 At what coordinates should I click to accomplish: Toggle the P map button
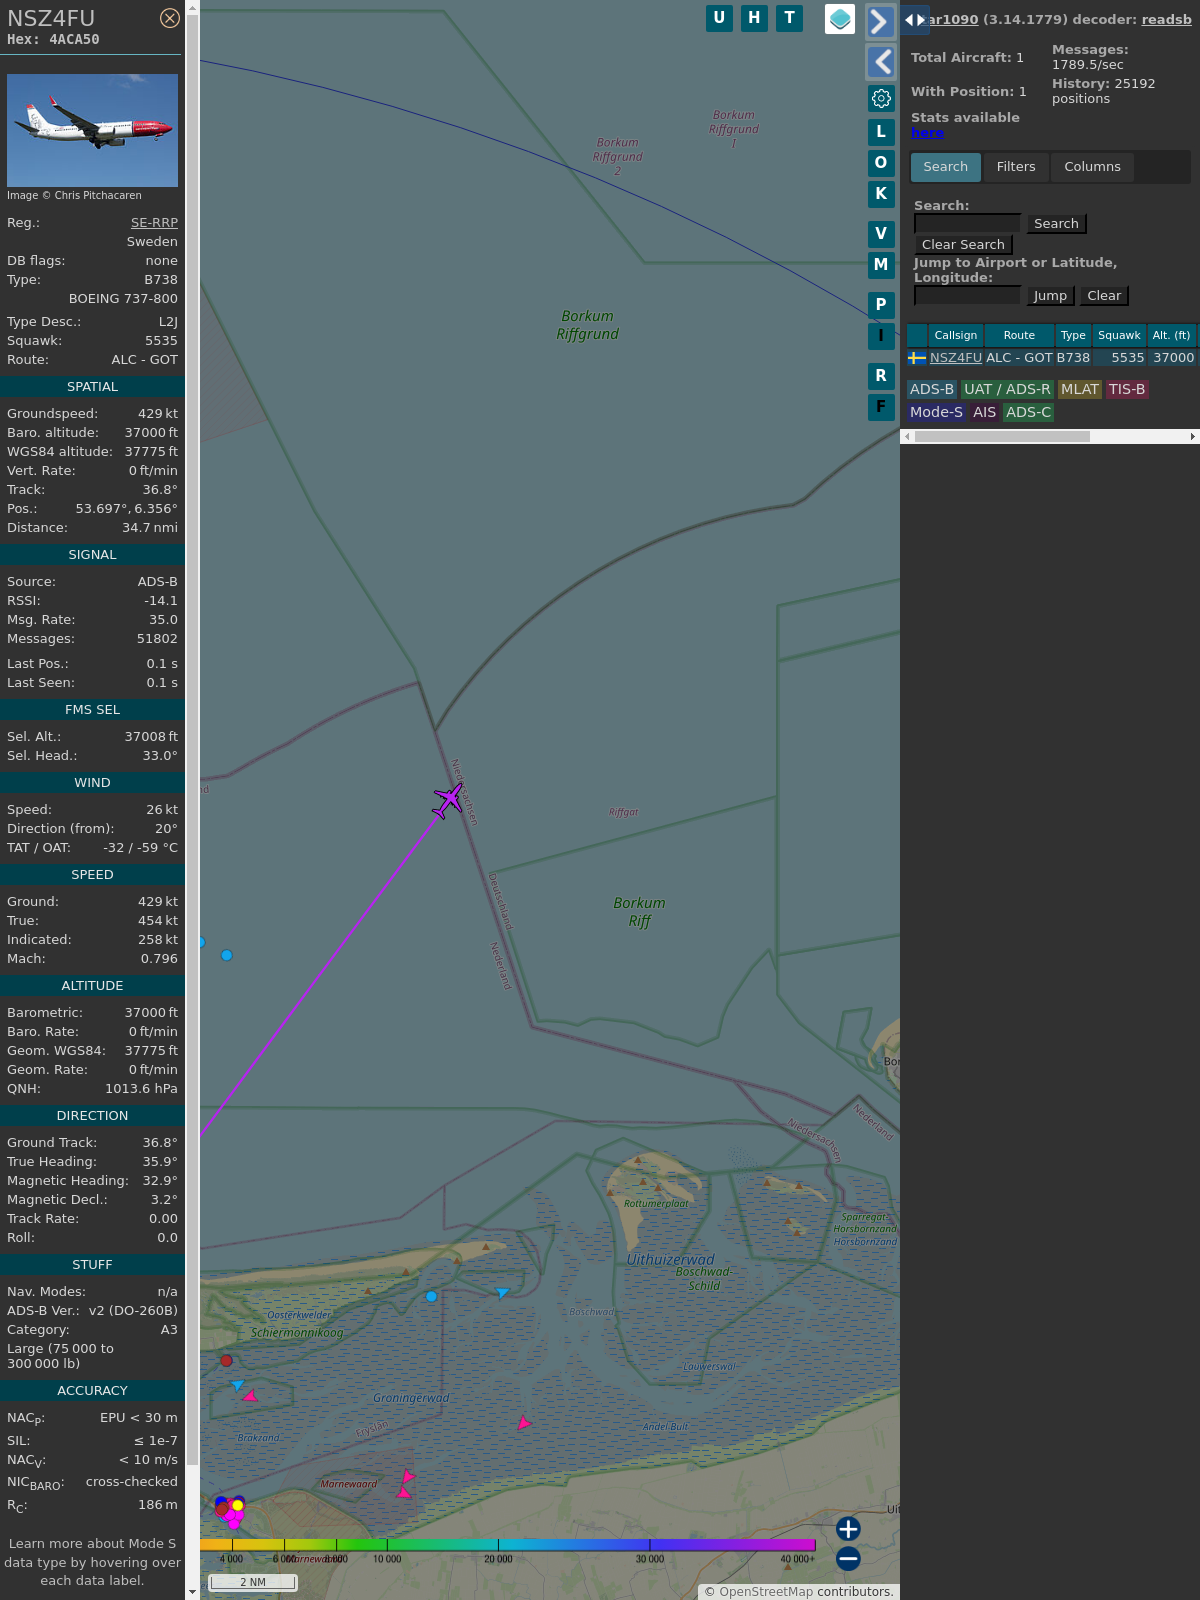(x=881, y=304)
